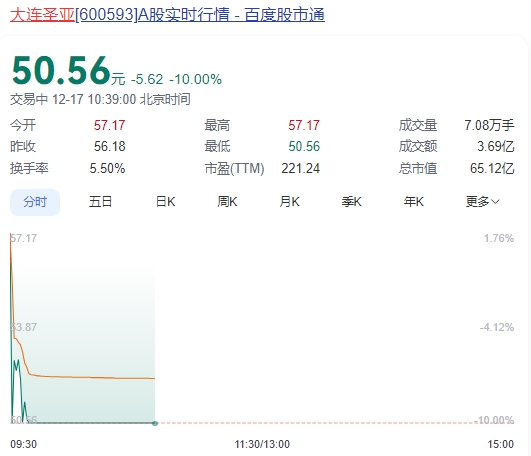Click the 换手率 label
Image resolution: width=531 pixels, height=456 pixels.
[29, 168]
